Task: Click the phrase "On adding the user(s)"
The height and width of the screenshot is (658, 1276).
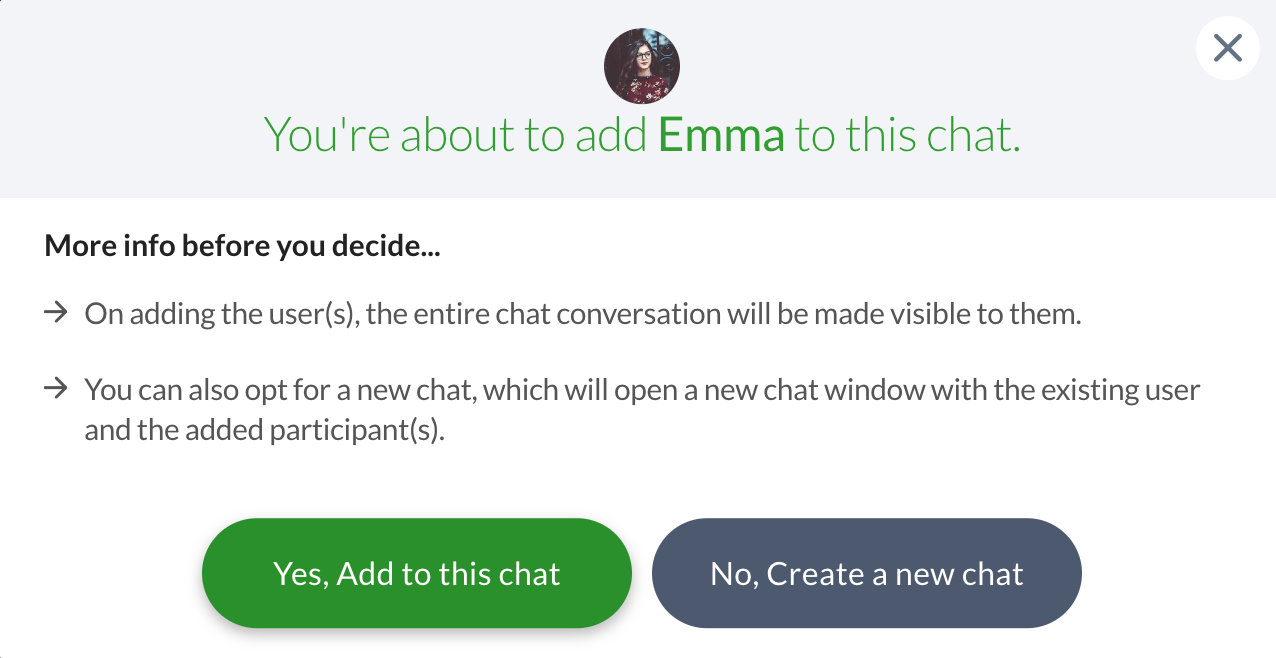Action: (221, 314)
